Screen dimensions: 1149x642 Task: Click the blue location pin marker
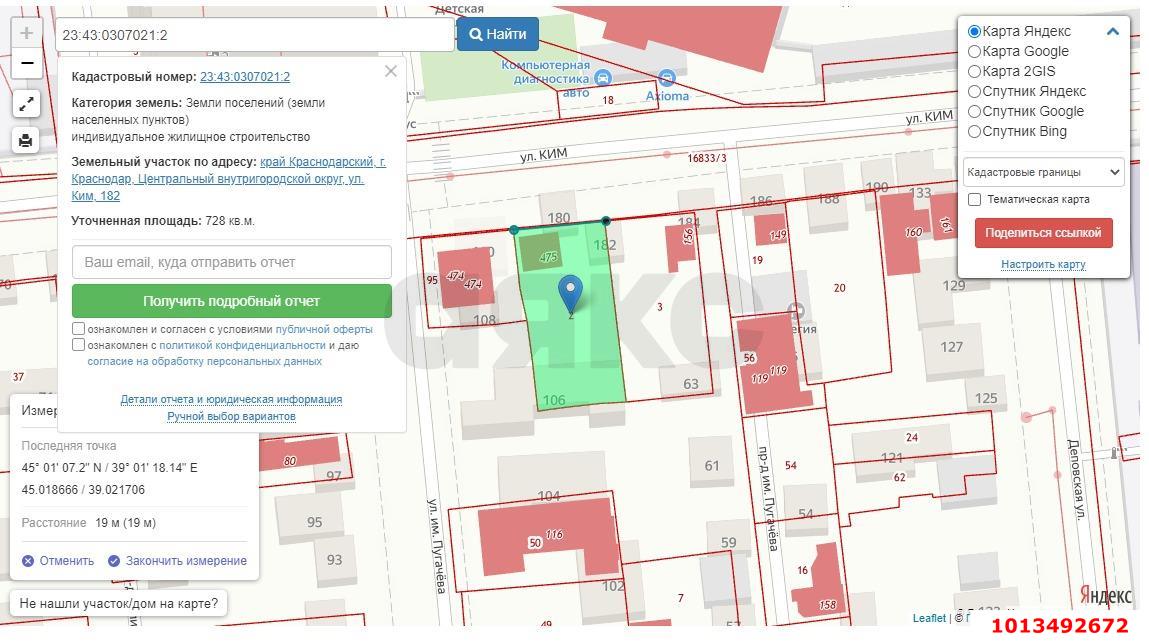(570, 293)
